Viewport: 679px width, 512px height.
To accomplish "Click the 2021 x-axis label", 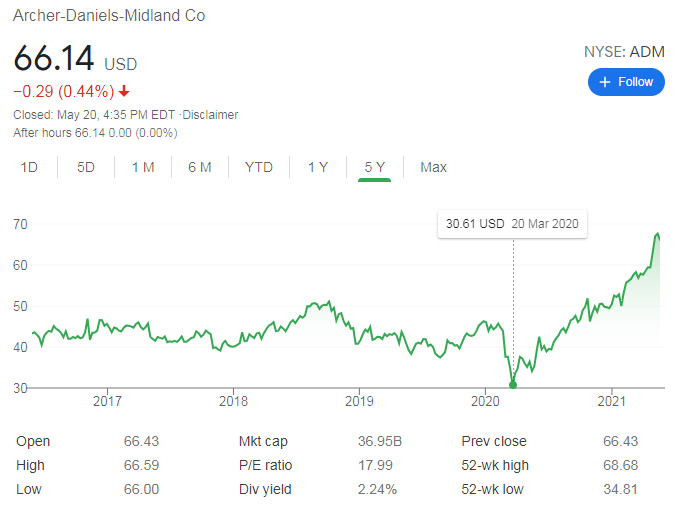I will pos(611,401).
